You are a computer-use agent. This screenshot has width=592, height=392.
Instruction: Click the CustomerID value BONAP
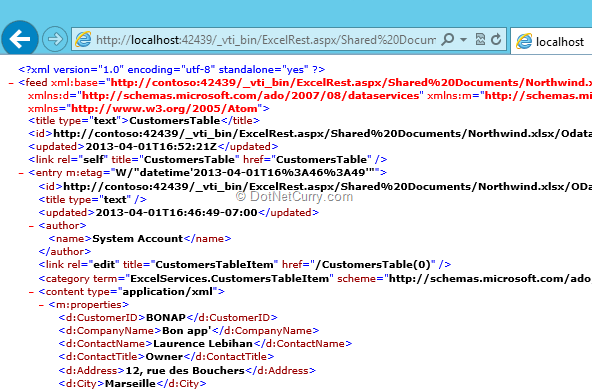tap(166, 318)
